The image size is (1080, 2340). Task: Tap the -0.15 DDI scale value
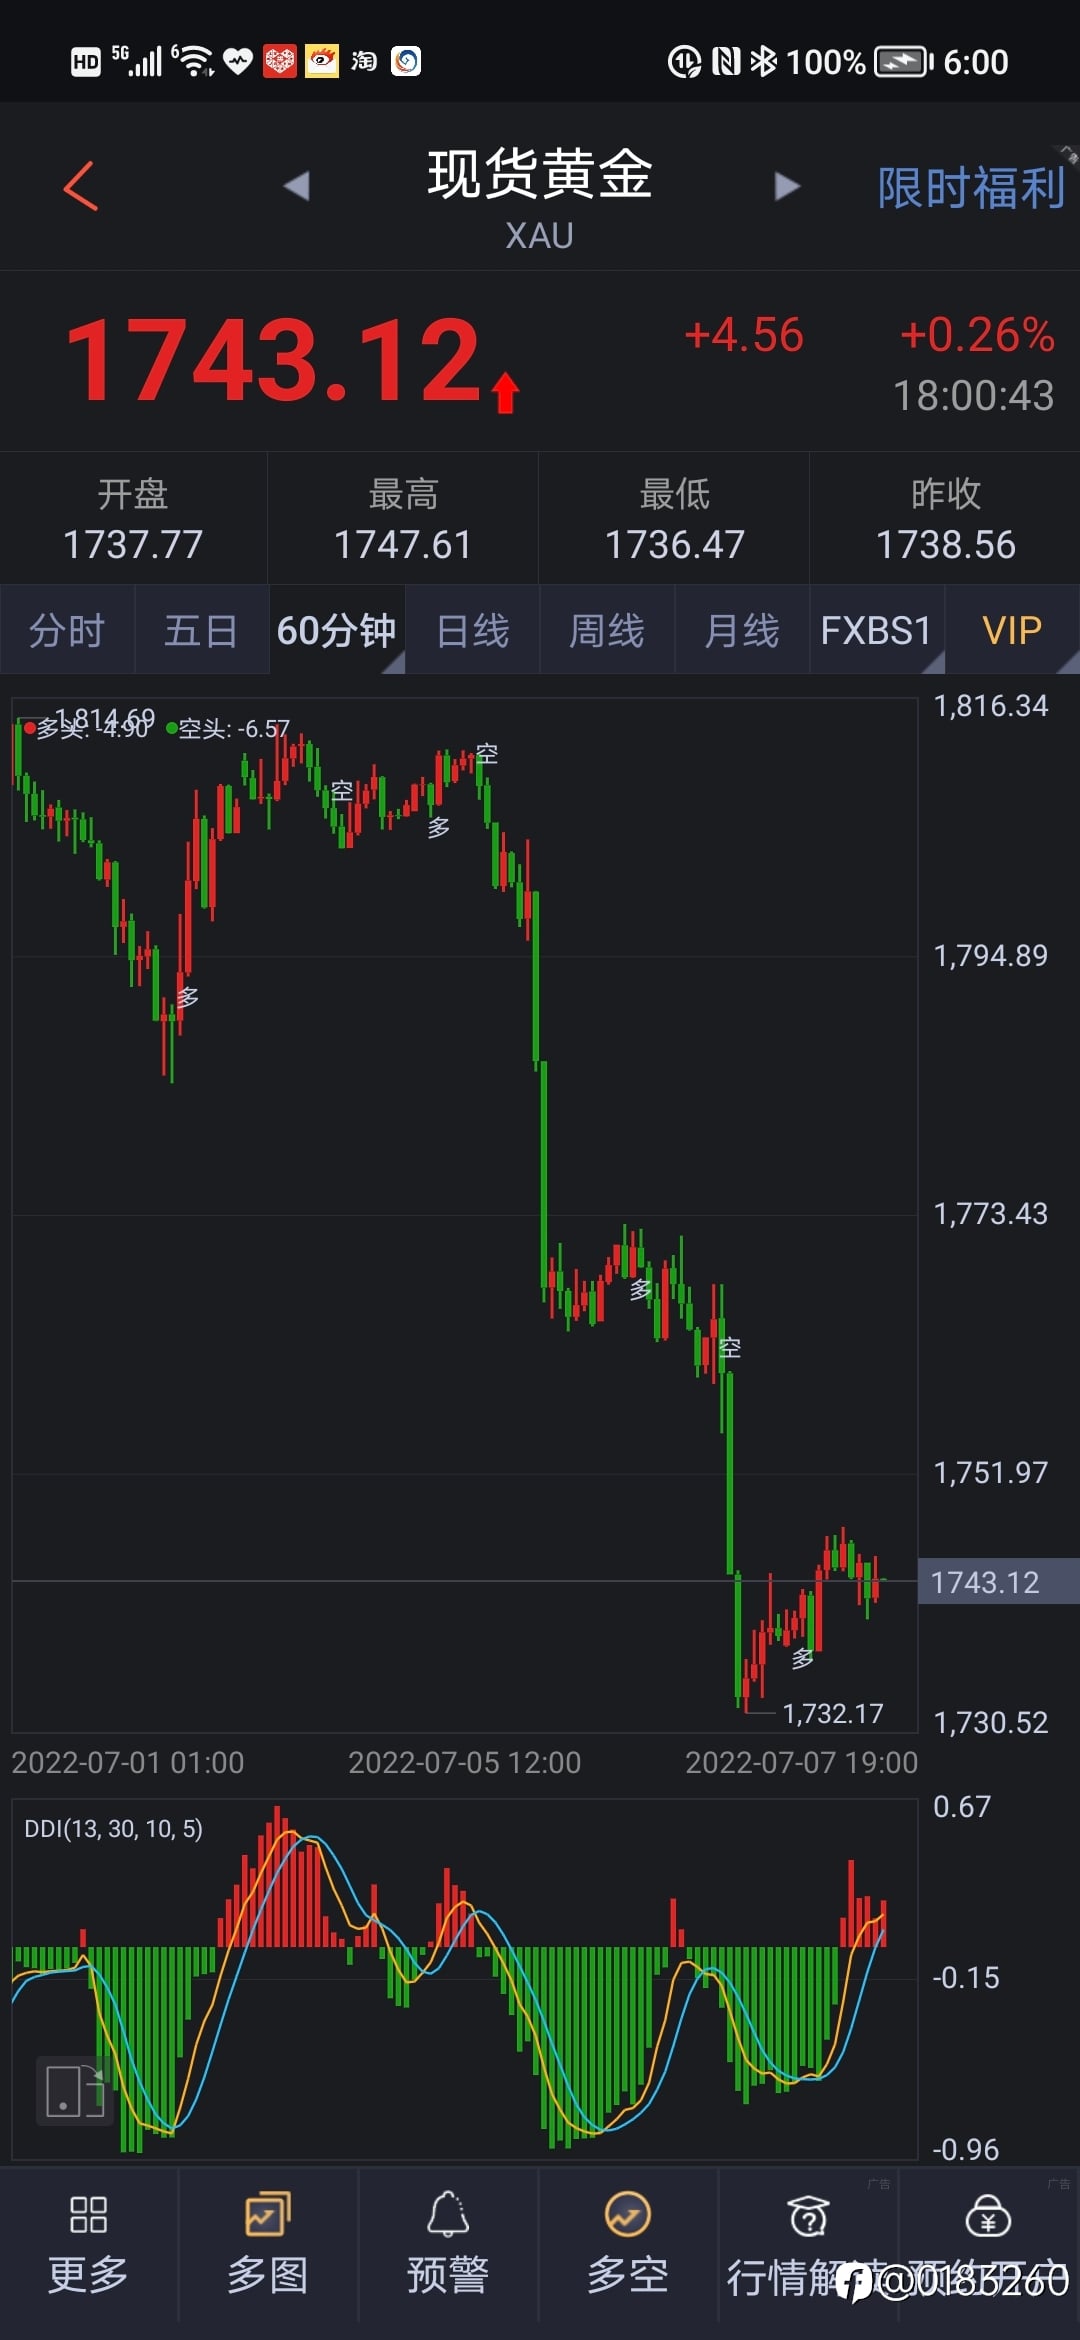(965, 1978)
